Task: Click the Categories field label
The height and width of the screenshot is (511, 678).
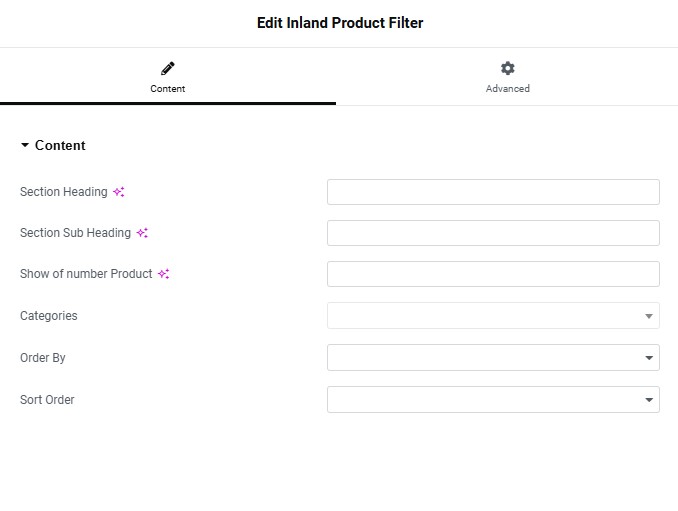Action: point(49,316)
